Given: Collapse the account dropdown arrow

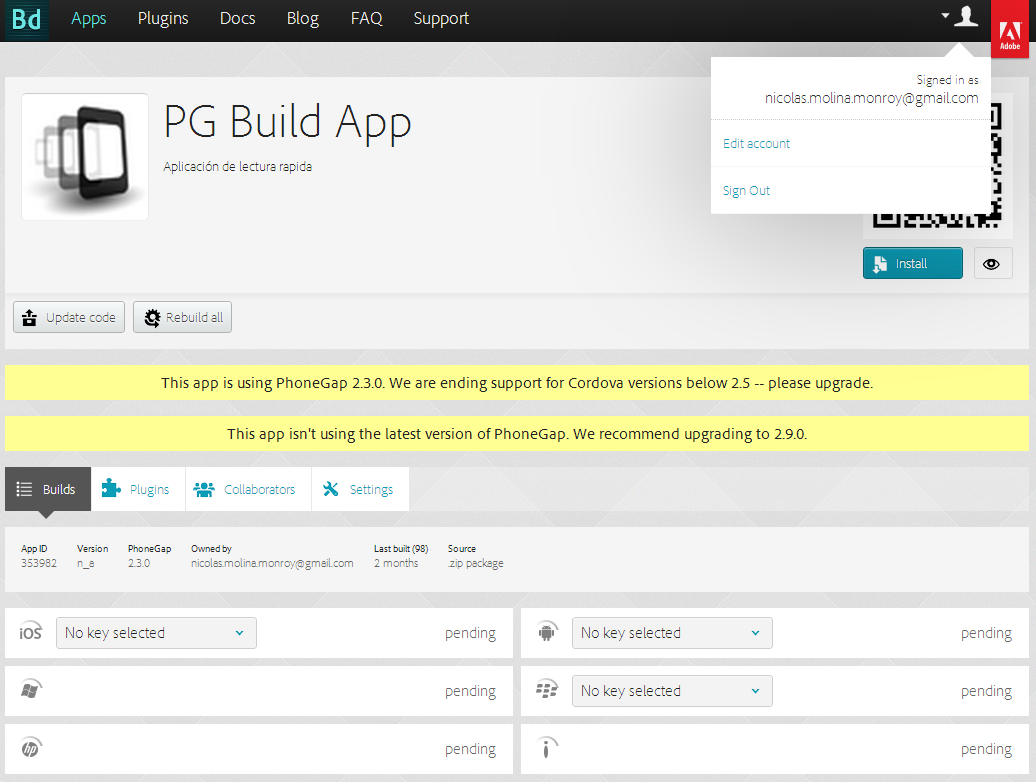Looking at the screenshot, I should click(x=945, y=15).
